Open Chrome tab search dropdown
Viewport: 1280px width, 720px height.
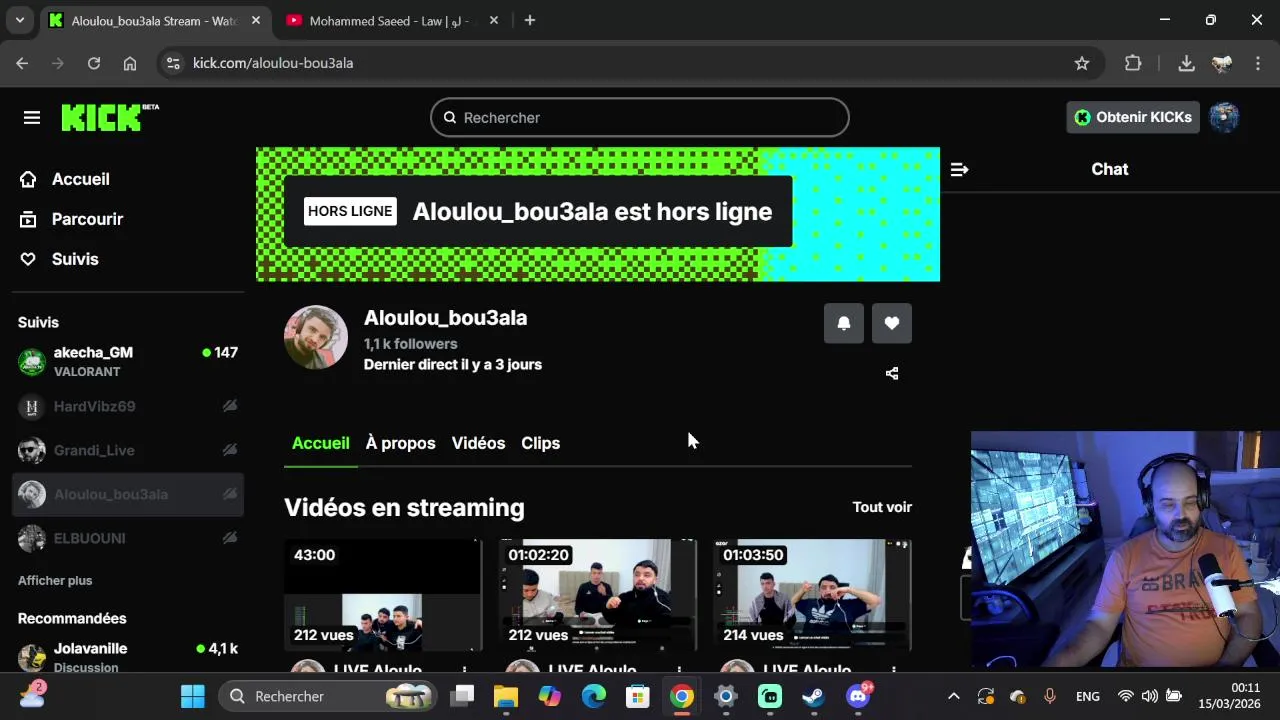(x=19, y=20)
